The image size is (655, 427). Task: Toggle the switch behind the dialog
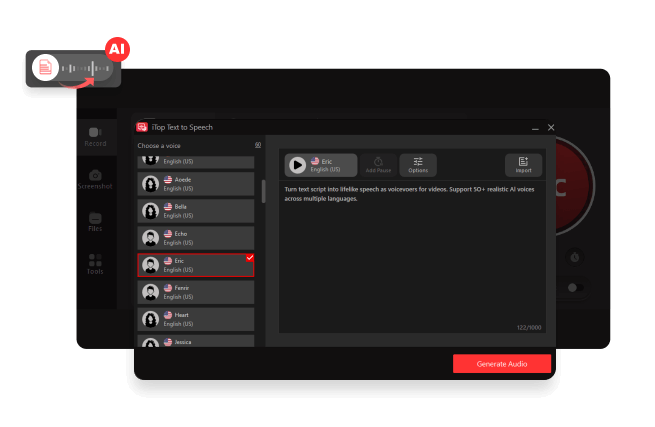pyautogui.click(x=574, y=287)
